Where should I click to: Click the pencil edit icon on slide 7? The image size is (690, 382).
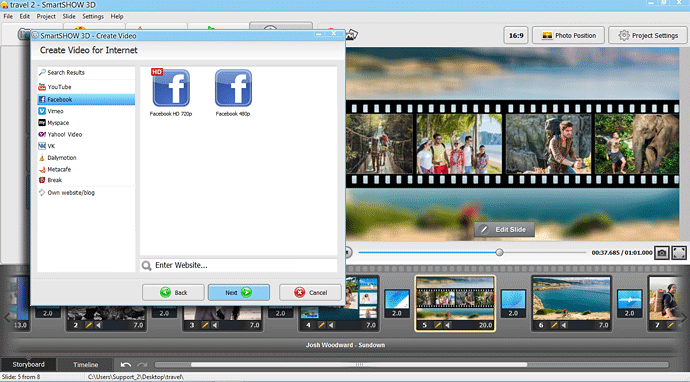pyautogui.click(x=670, y=325)
